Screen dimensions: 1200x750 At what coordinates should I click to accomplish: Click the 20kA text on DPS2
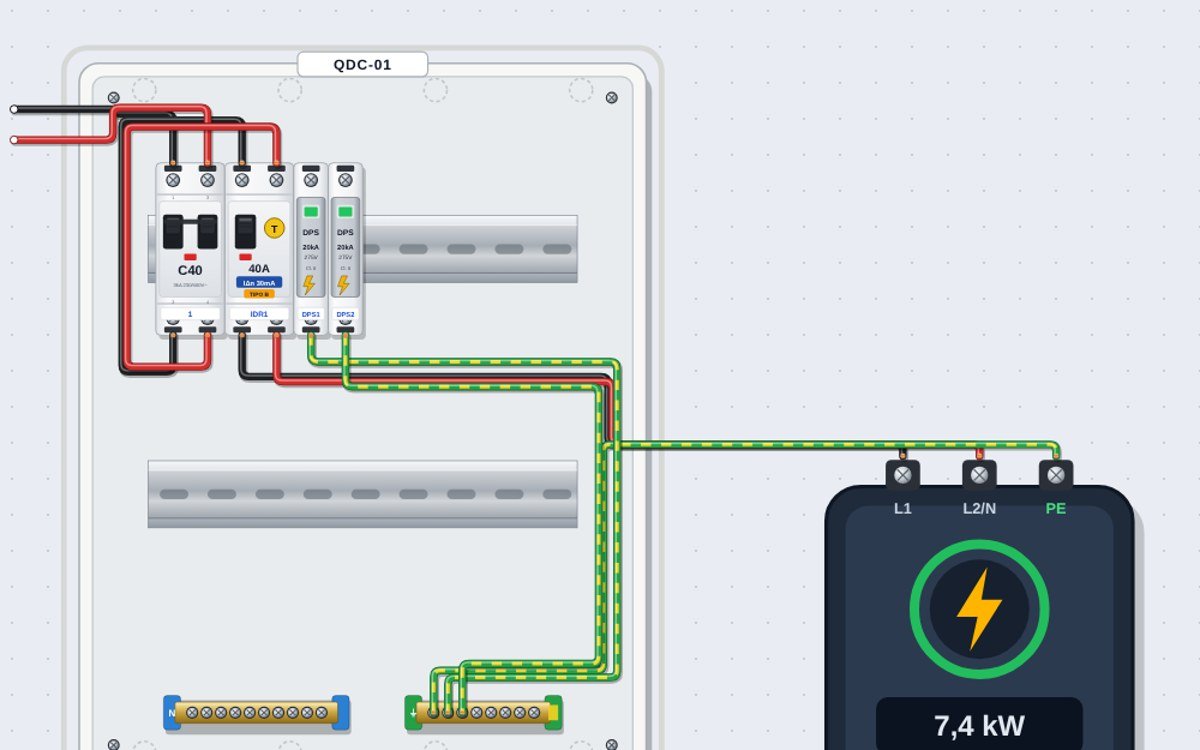[345, 247]
